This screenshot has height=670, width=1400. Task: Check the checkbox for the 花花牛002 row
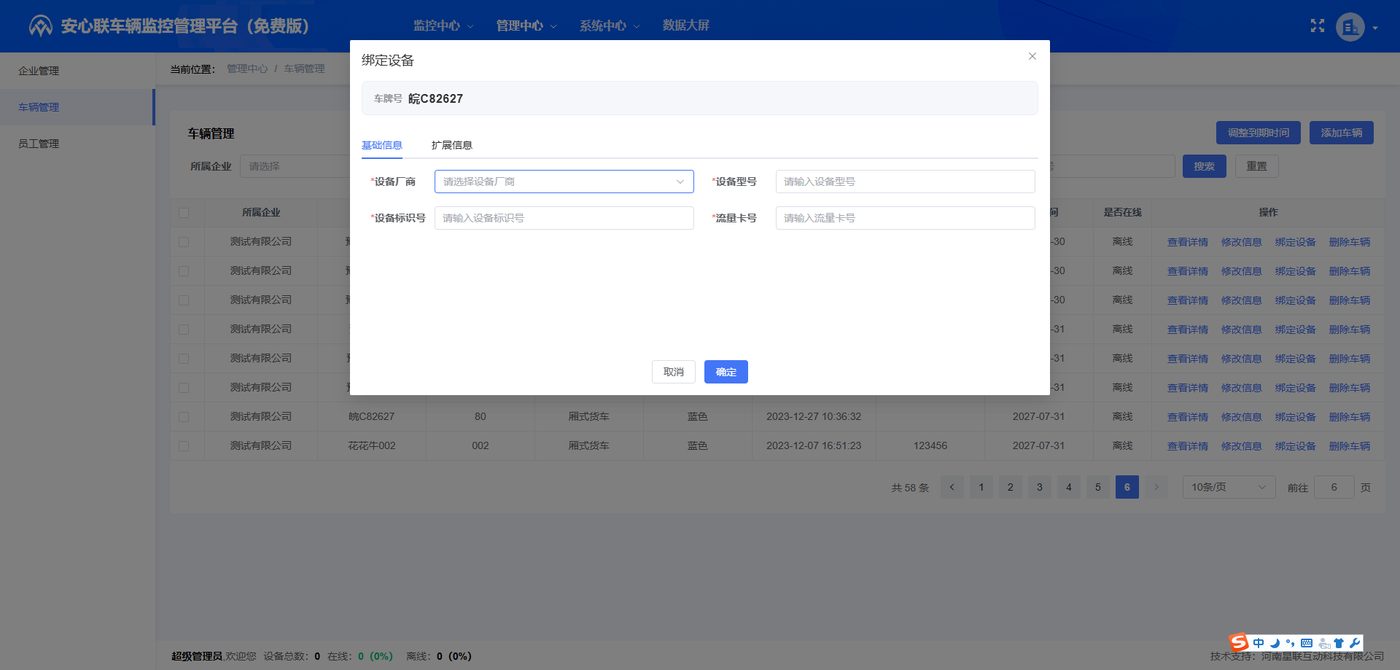[183, 446]
